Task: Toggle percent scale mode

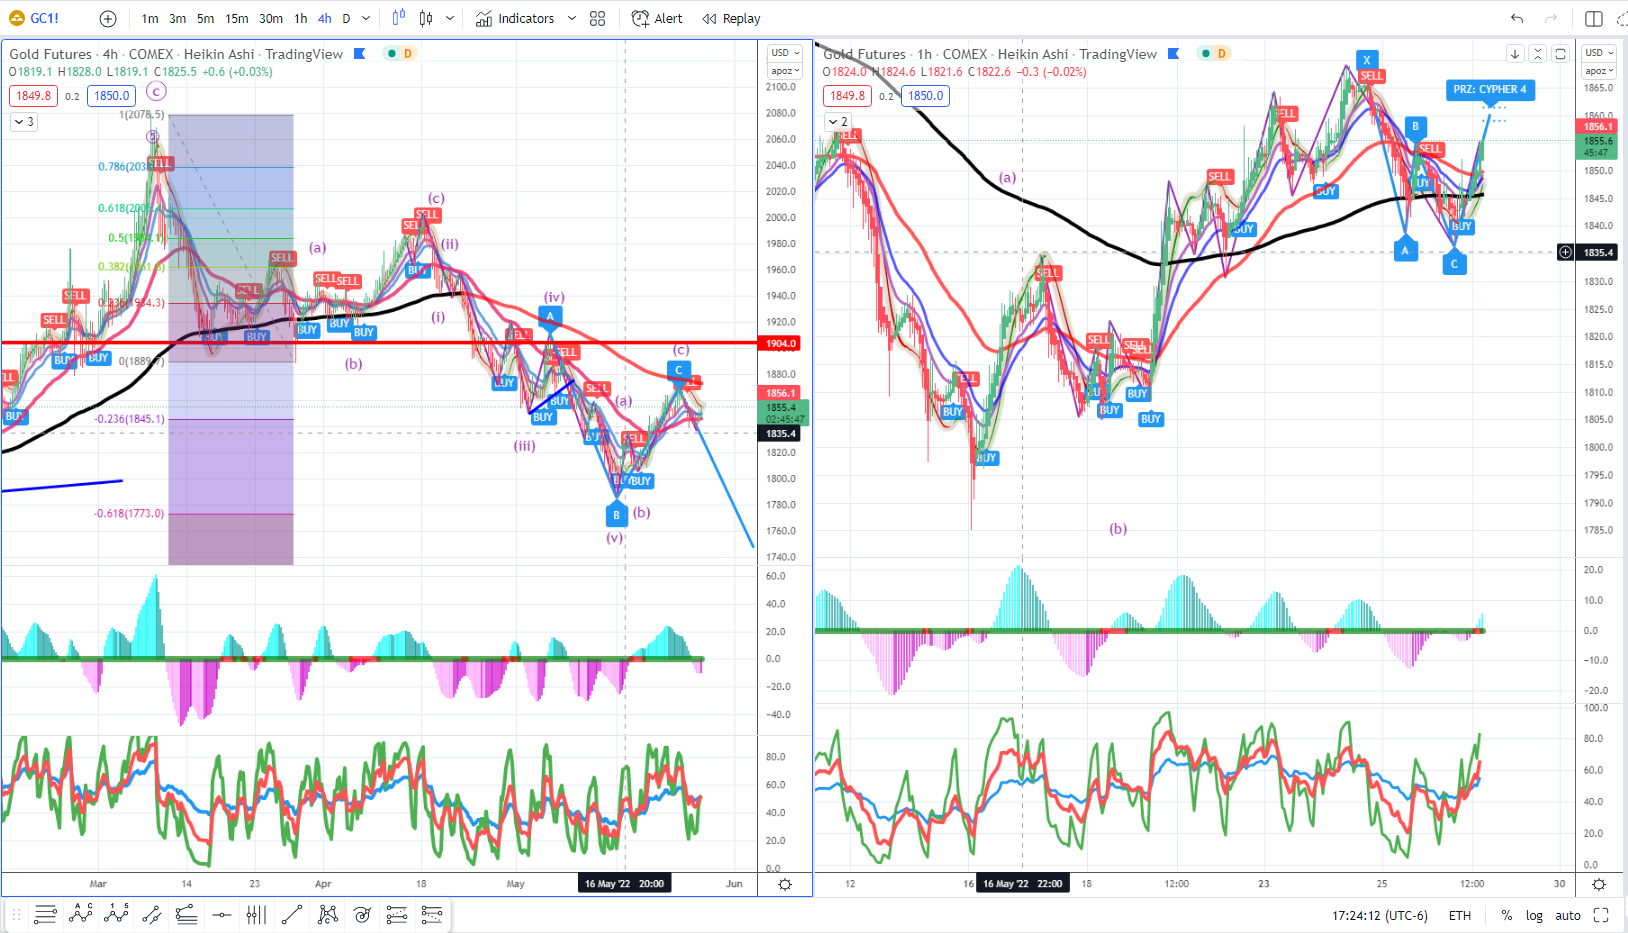Action: coord(1507,915)
